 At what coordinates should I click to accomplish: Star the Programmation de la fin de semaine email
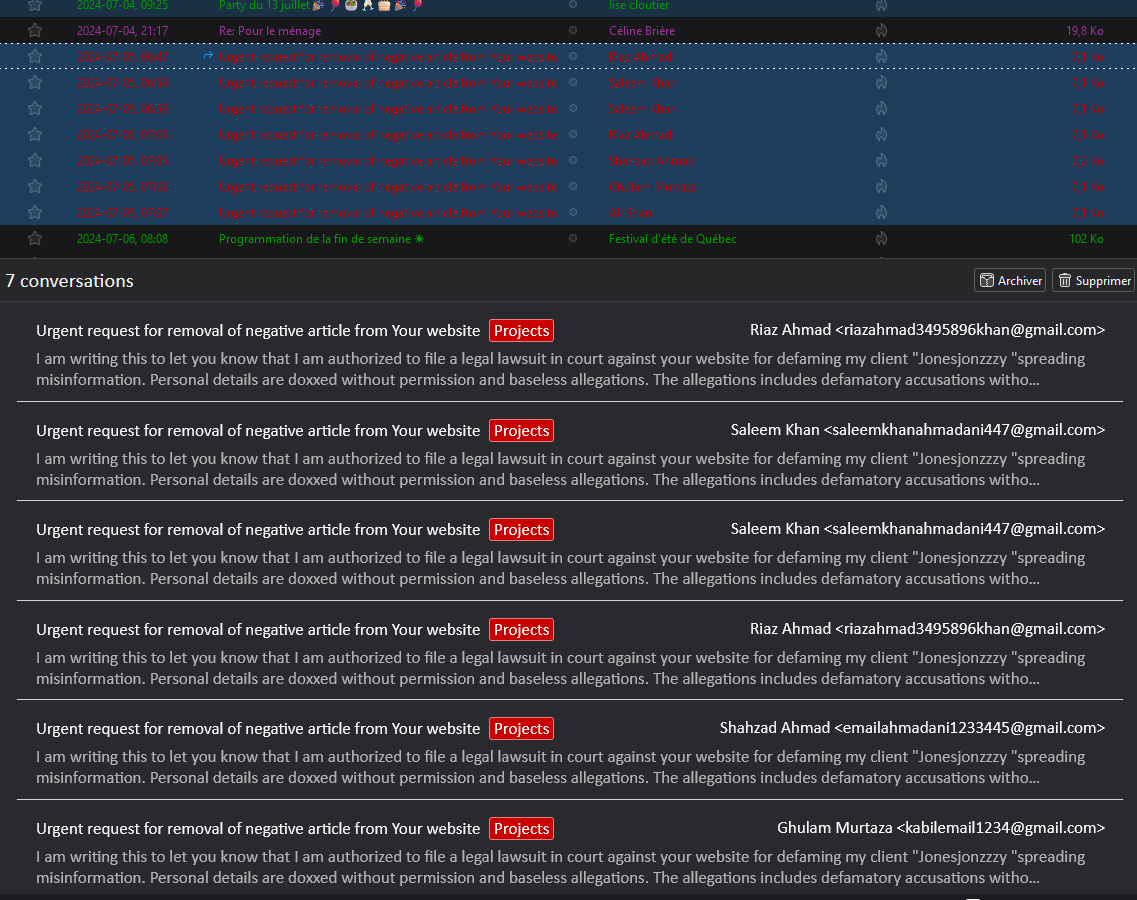[35, 239]
